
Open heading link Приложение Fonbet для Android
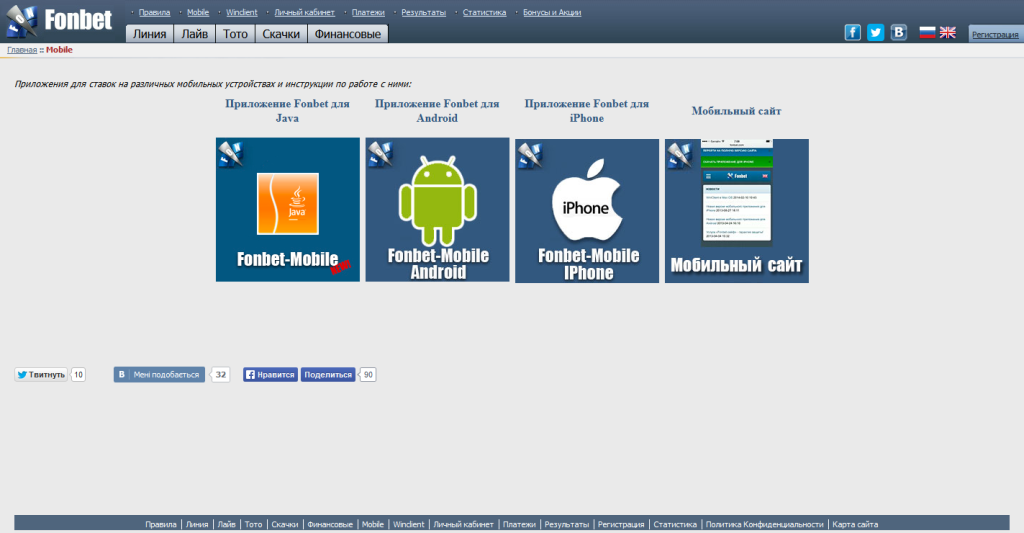point(437,111)
